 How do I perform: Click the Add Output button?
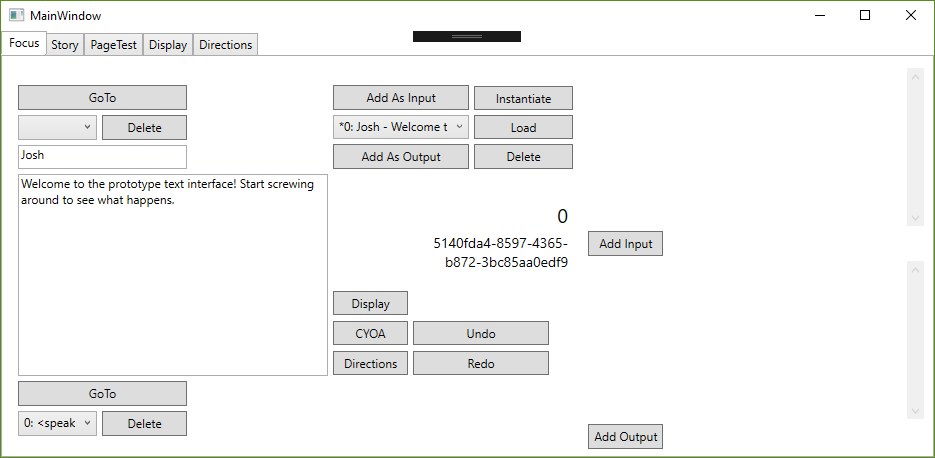[625, 437]
